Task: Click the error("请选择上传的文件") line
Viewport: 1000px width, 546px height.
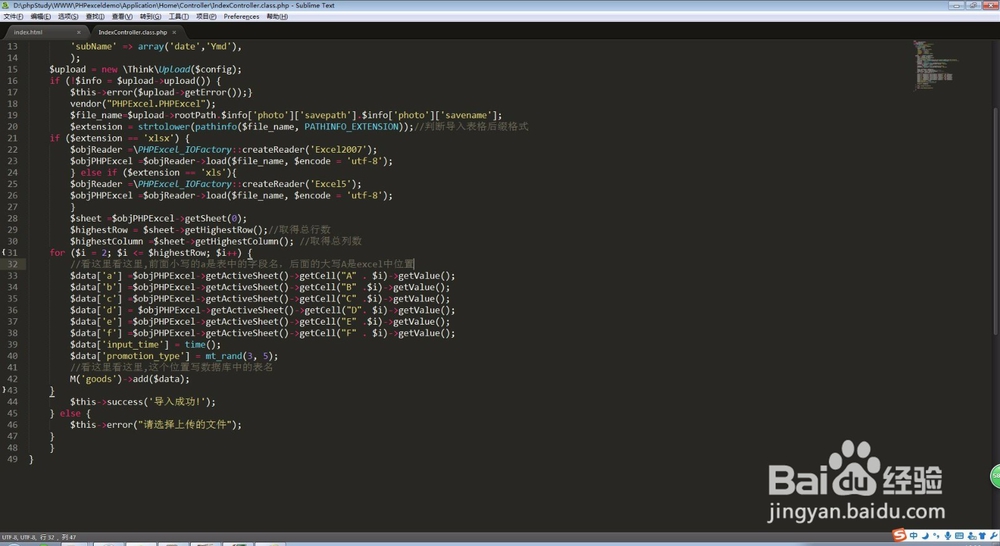Action: [156, 425]
